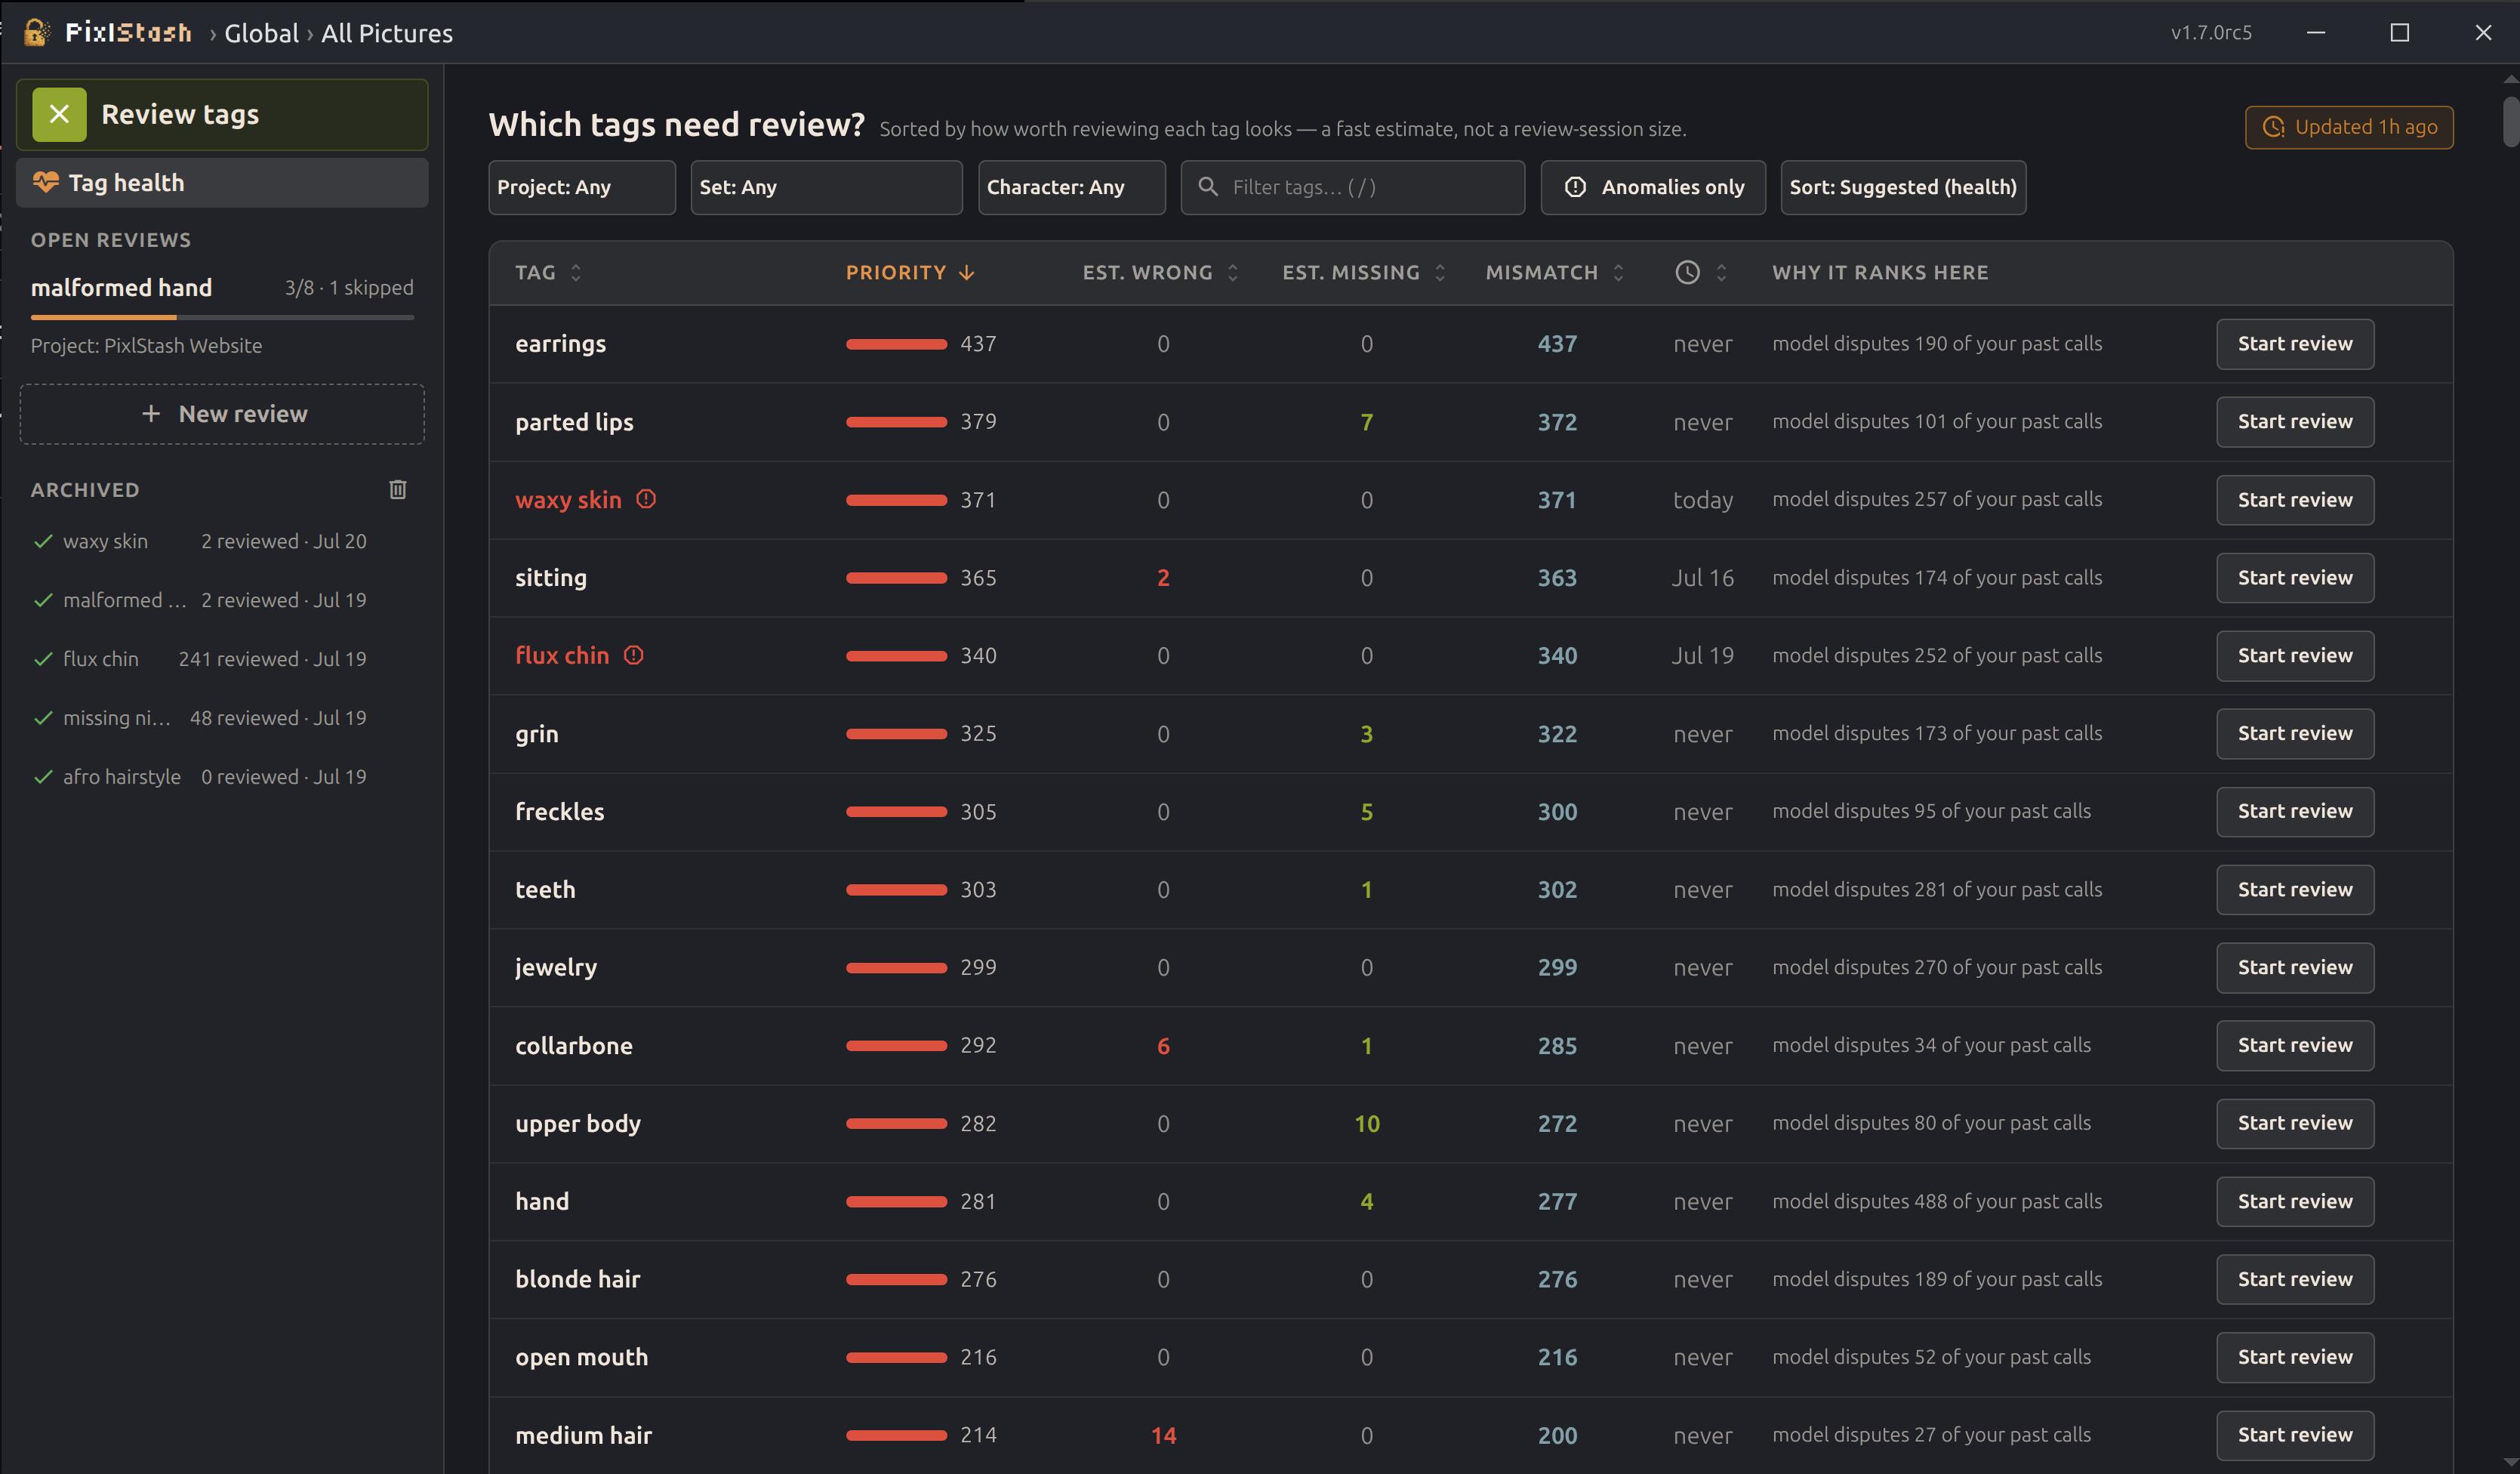
Task: Click the checkmark icon beside archived waxy skin
Action: (43, 541)
